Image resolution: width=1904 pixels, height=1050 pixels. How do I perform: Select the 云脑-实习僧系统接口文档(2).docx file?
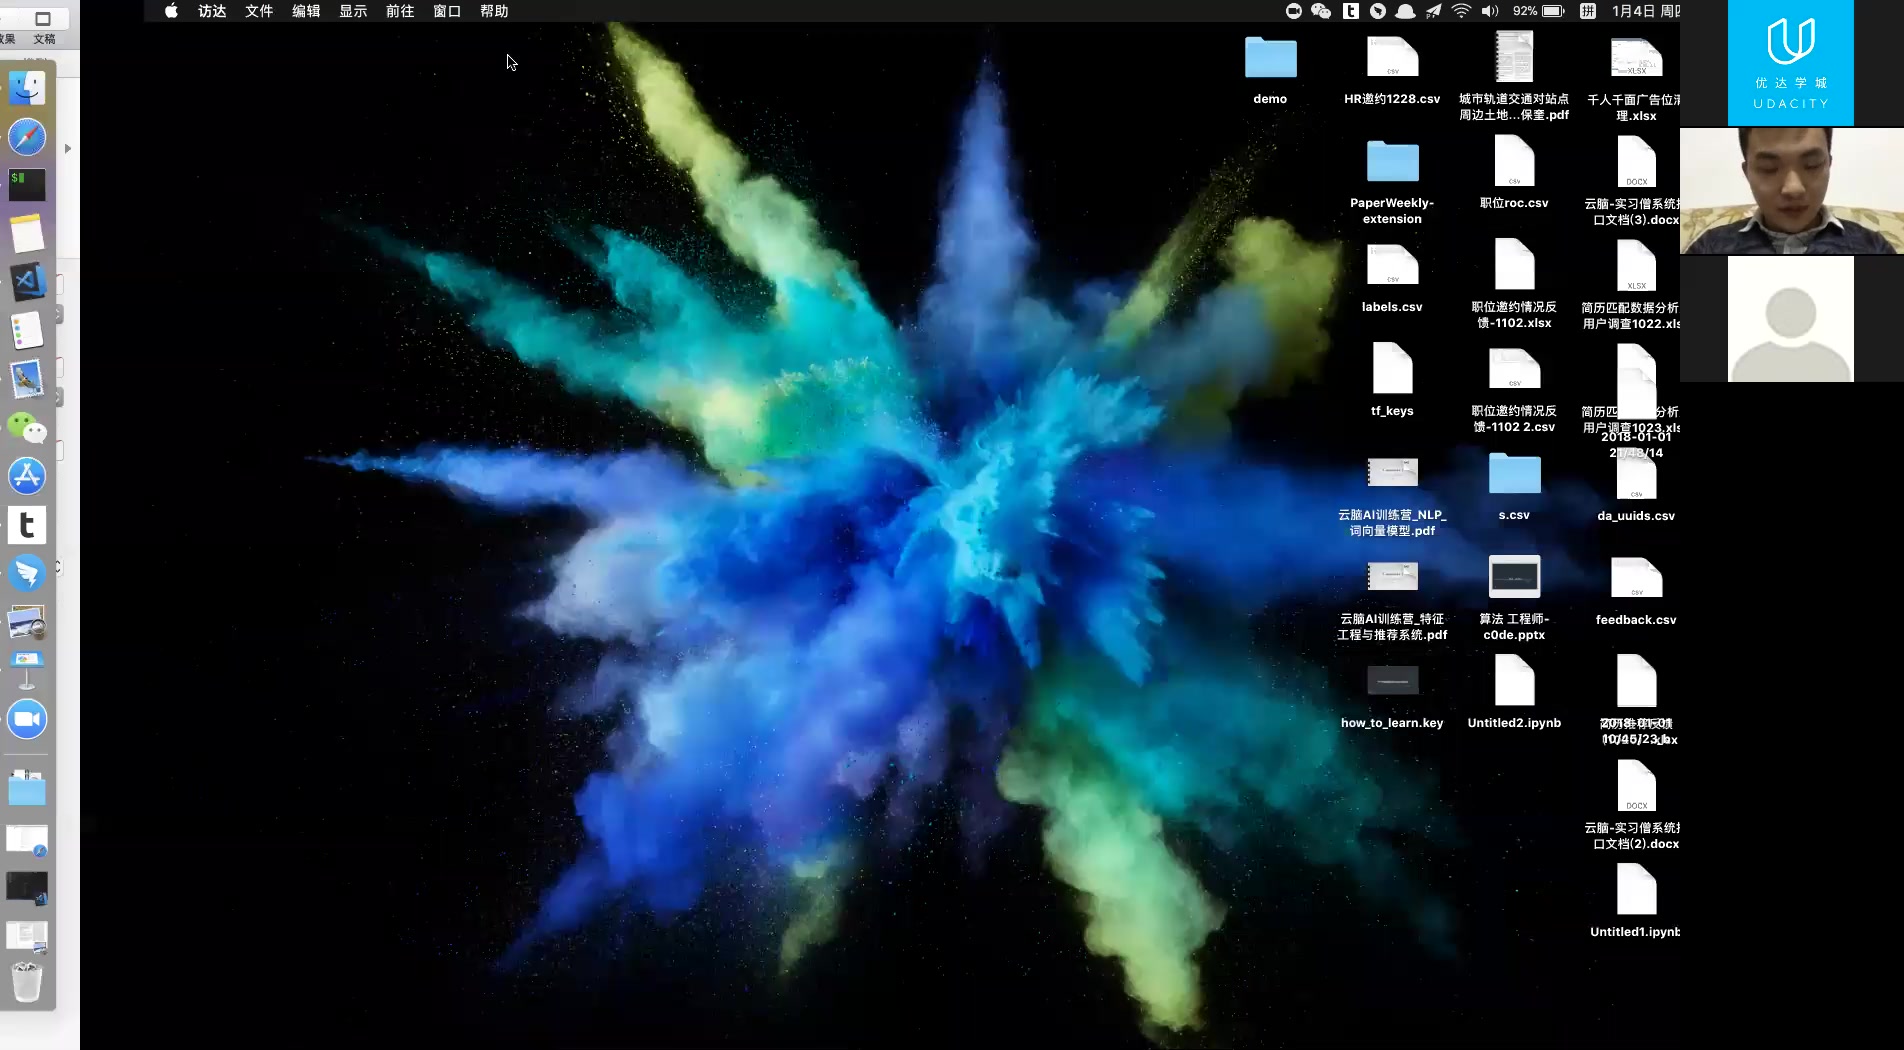[1636, 785]
